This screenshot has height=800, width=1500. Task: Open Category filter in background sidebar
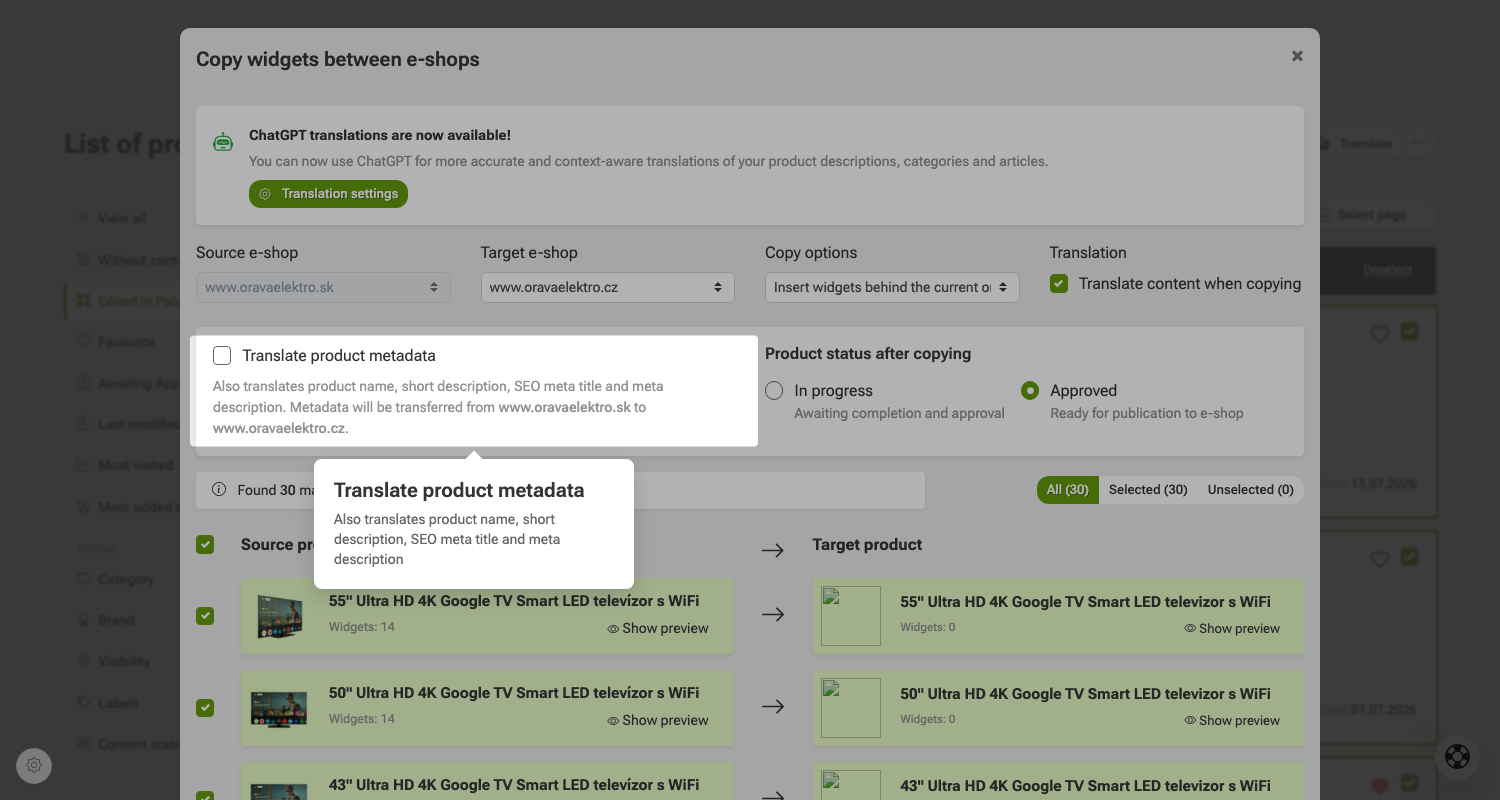tap(116, 579)
